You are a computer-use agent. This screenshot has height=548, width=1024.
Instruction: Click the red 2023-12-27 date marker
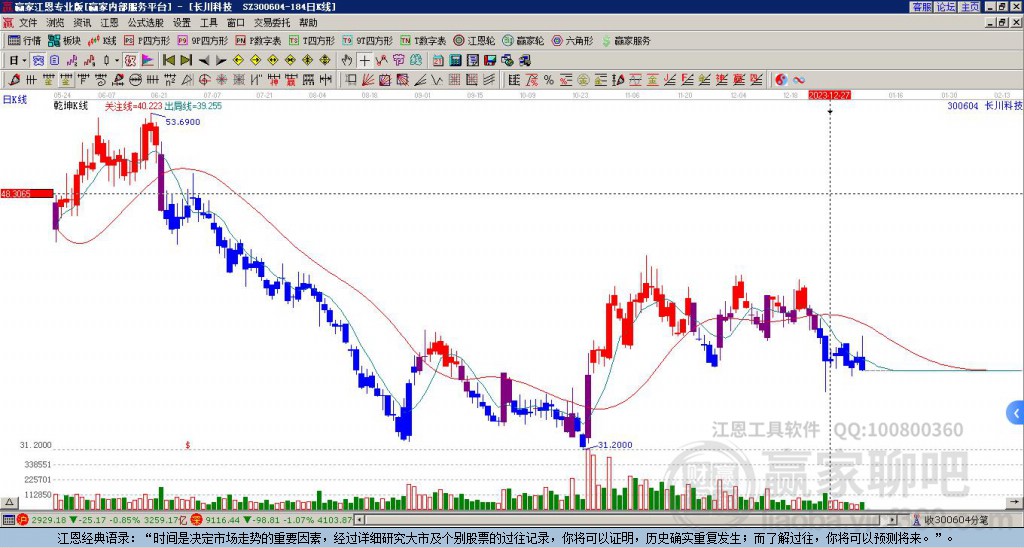pos(829,95)
